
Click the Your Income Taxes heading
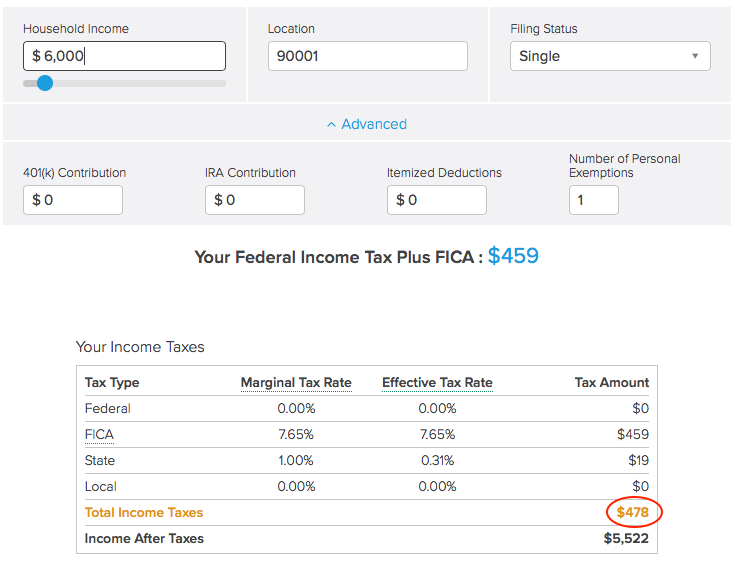click(x=140, y=347)
